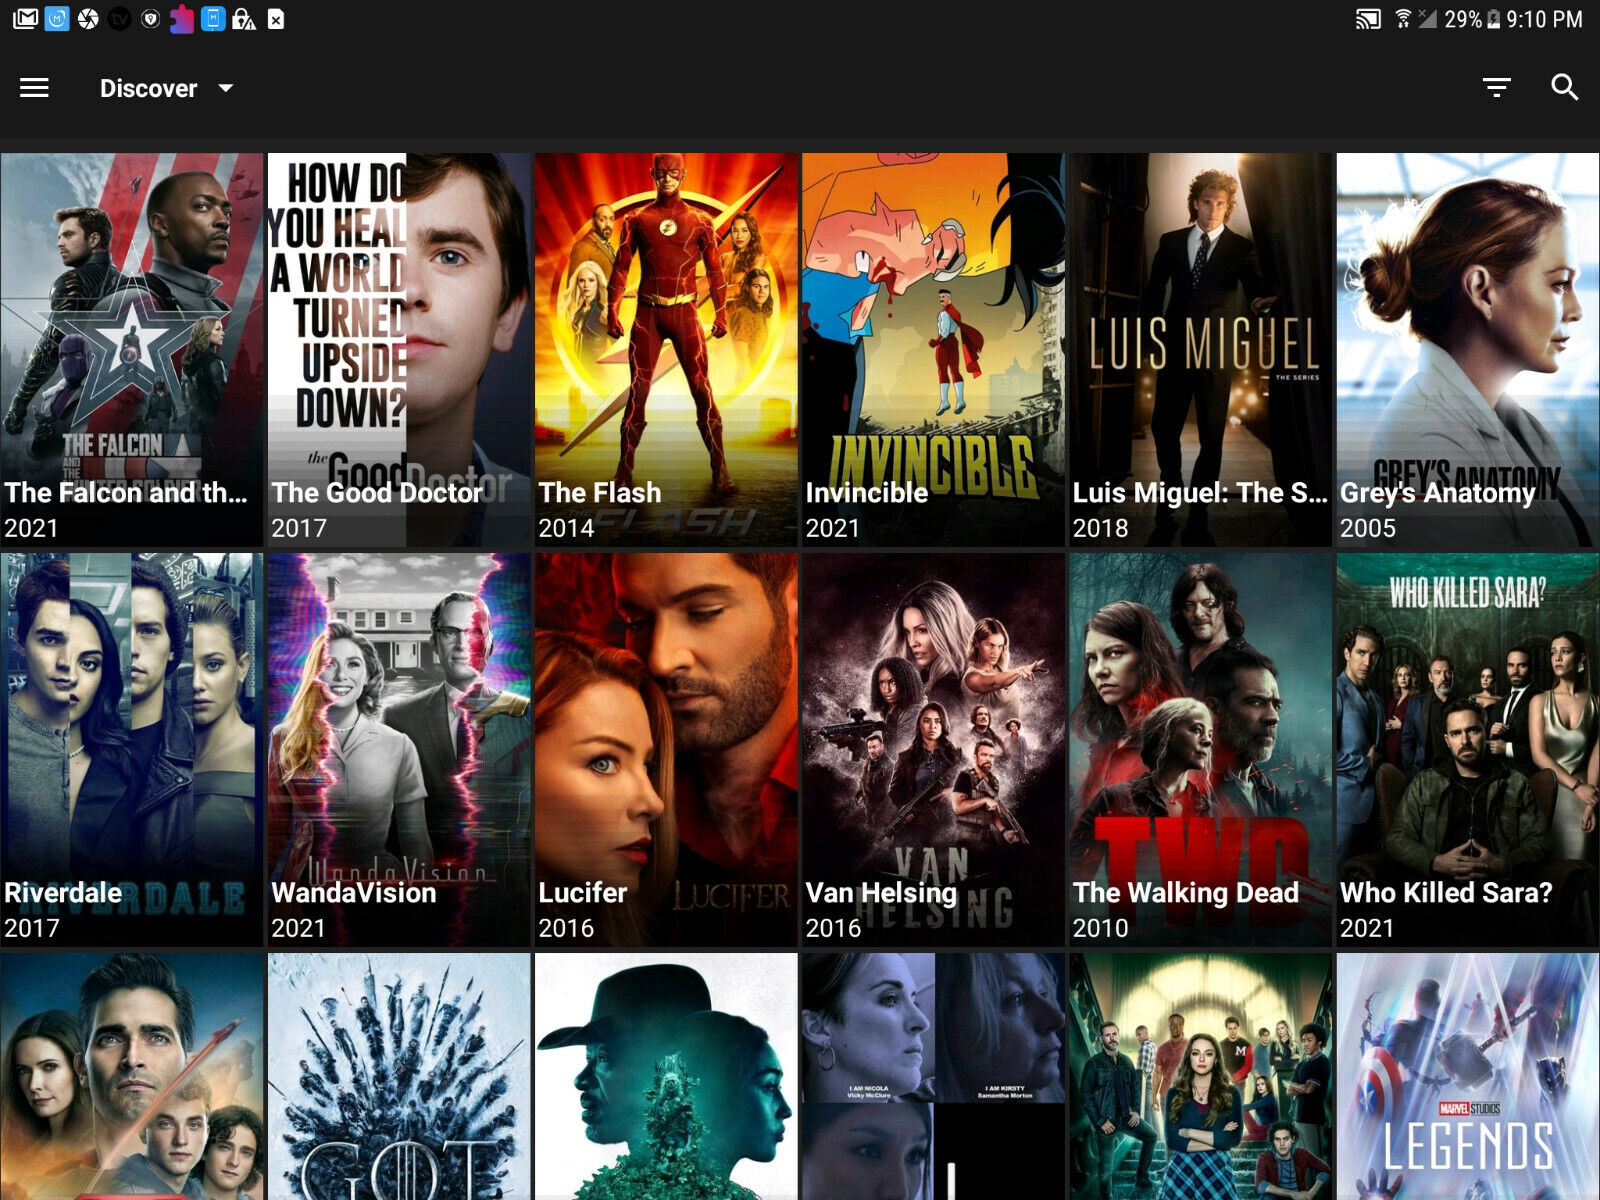Select The Flash 2014 poster

[x=666, y=349]
